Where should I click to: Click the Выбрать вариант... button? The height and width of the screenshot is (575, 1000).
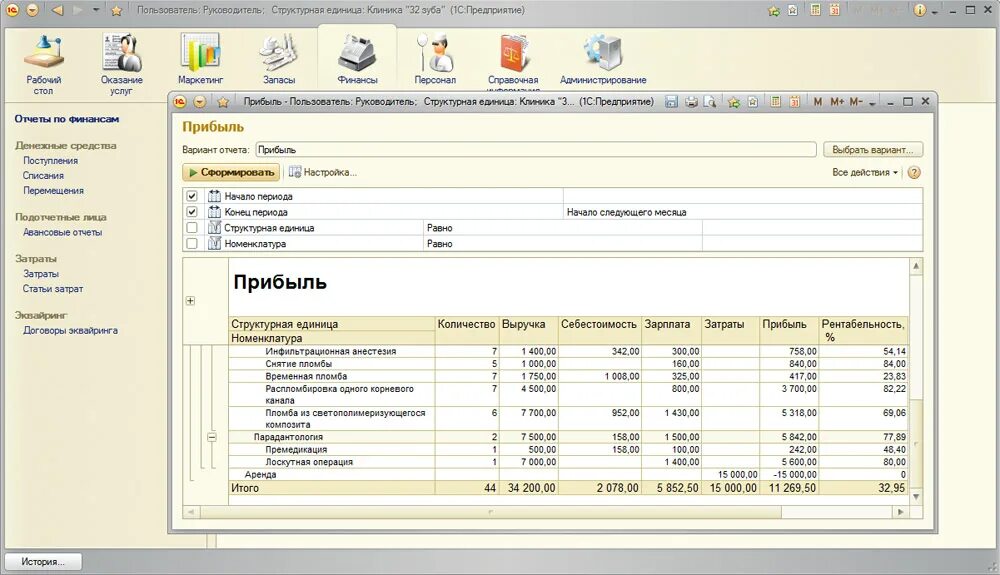click(x=872, y=150)
